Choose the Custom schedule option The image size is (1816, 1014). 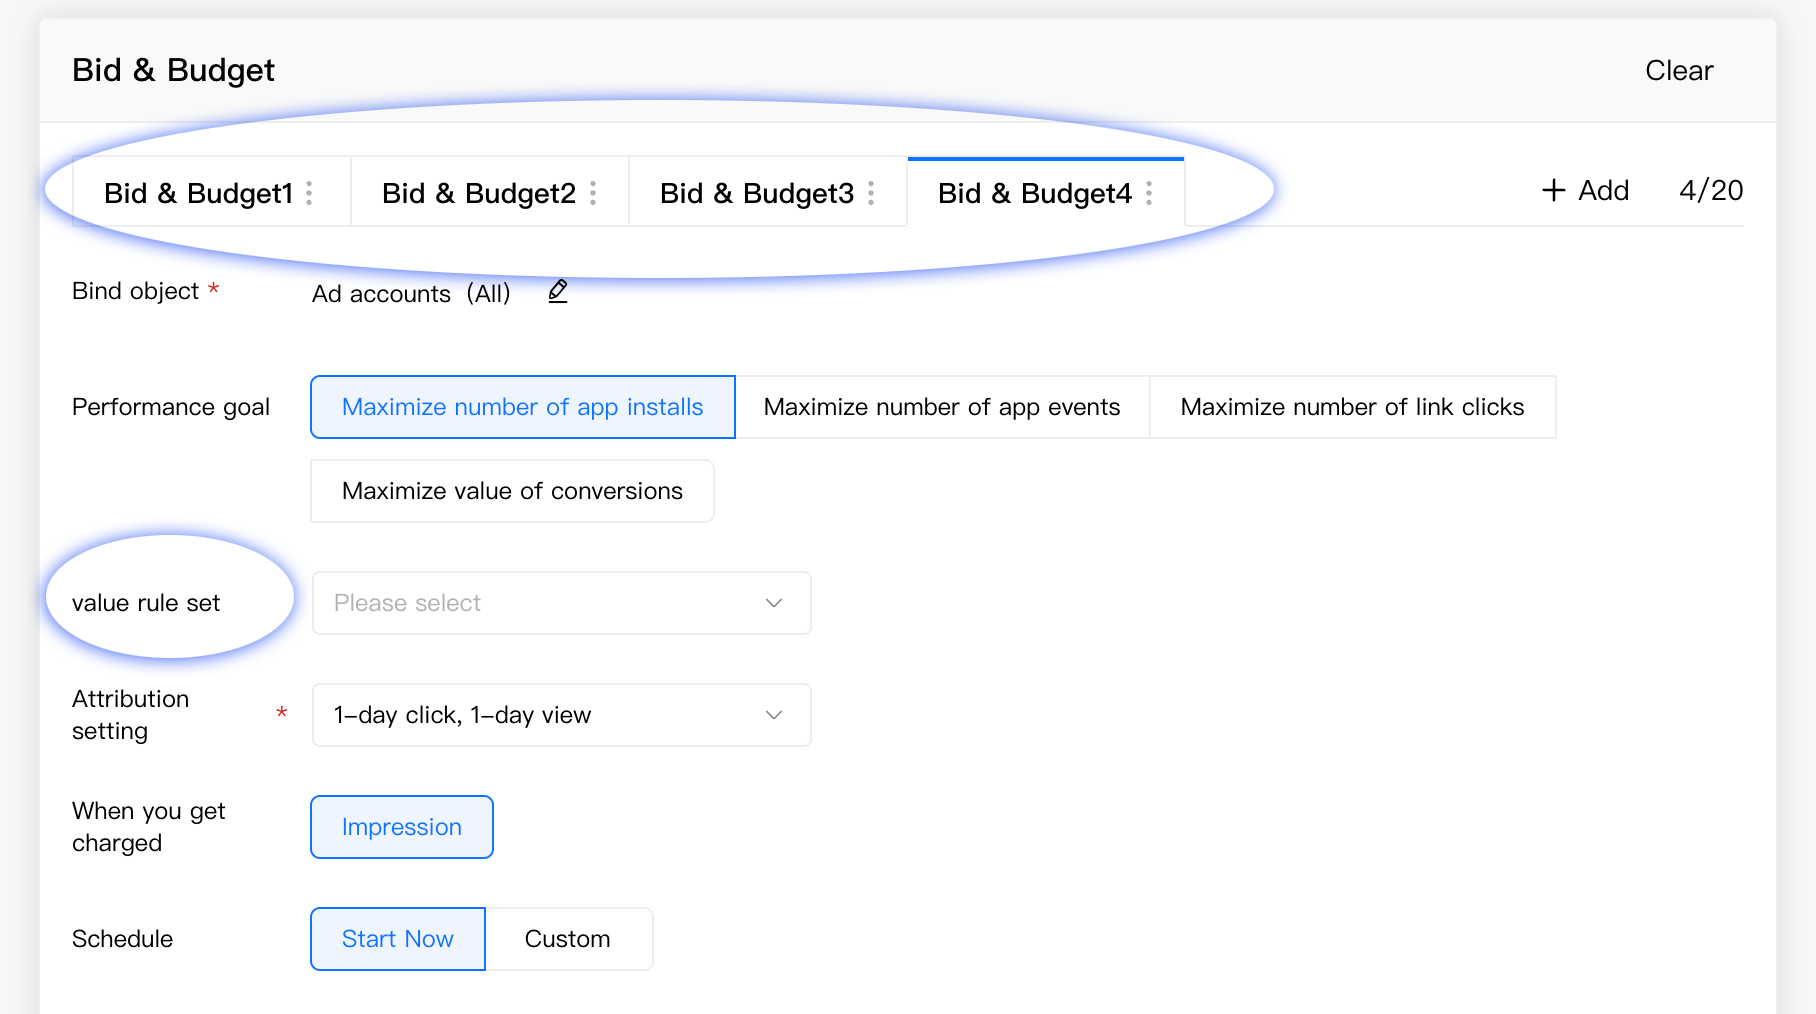[567, 939]
